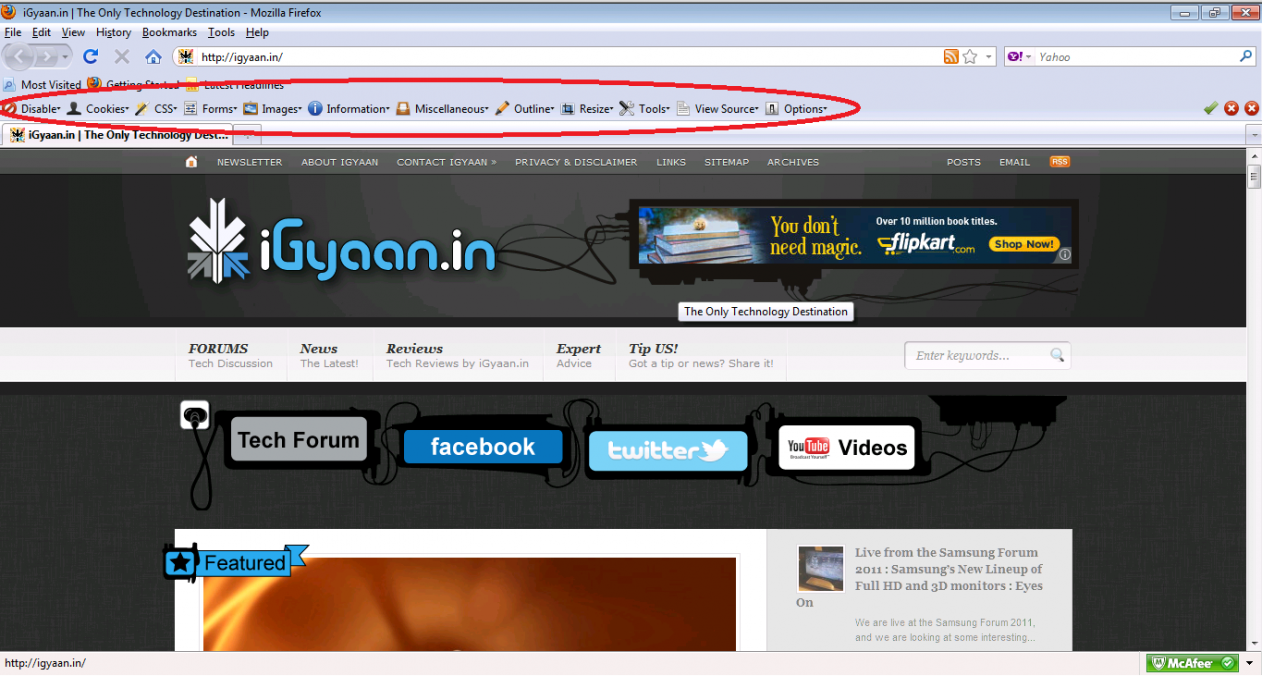Click the RSS feed icon in address bar
The height and width of the screenshot is (676, 1262).
point(951,57)
